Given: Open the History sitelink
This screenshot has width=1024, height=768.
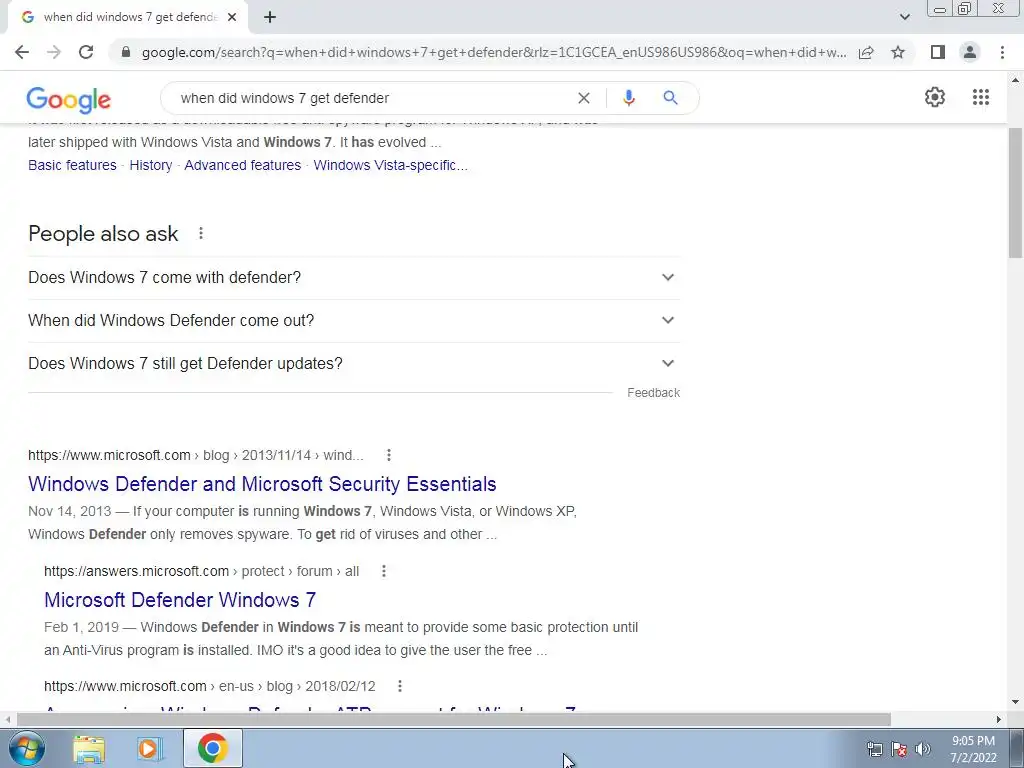Looking at the screenshot, I should pyautogui.click(x=151, y=165).
